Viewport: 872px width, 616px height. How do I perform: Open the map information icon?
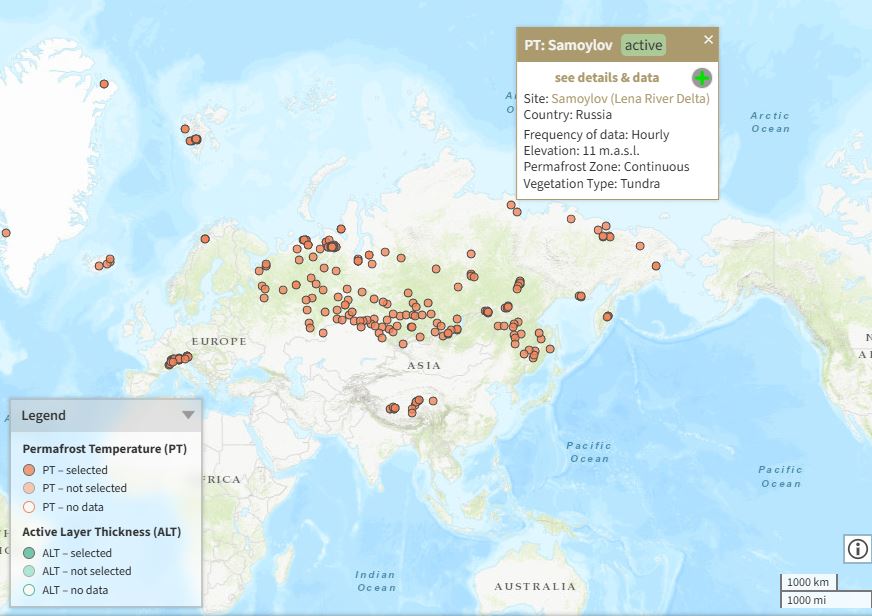coord(857,548)
